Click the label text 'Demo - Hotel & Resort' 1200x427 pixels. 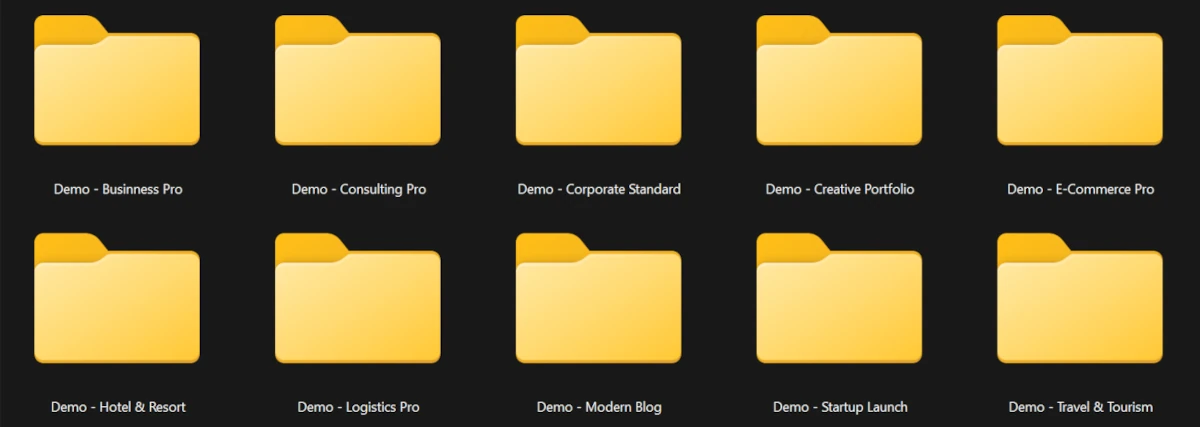(x=118, y=407)
